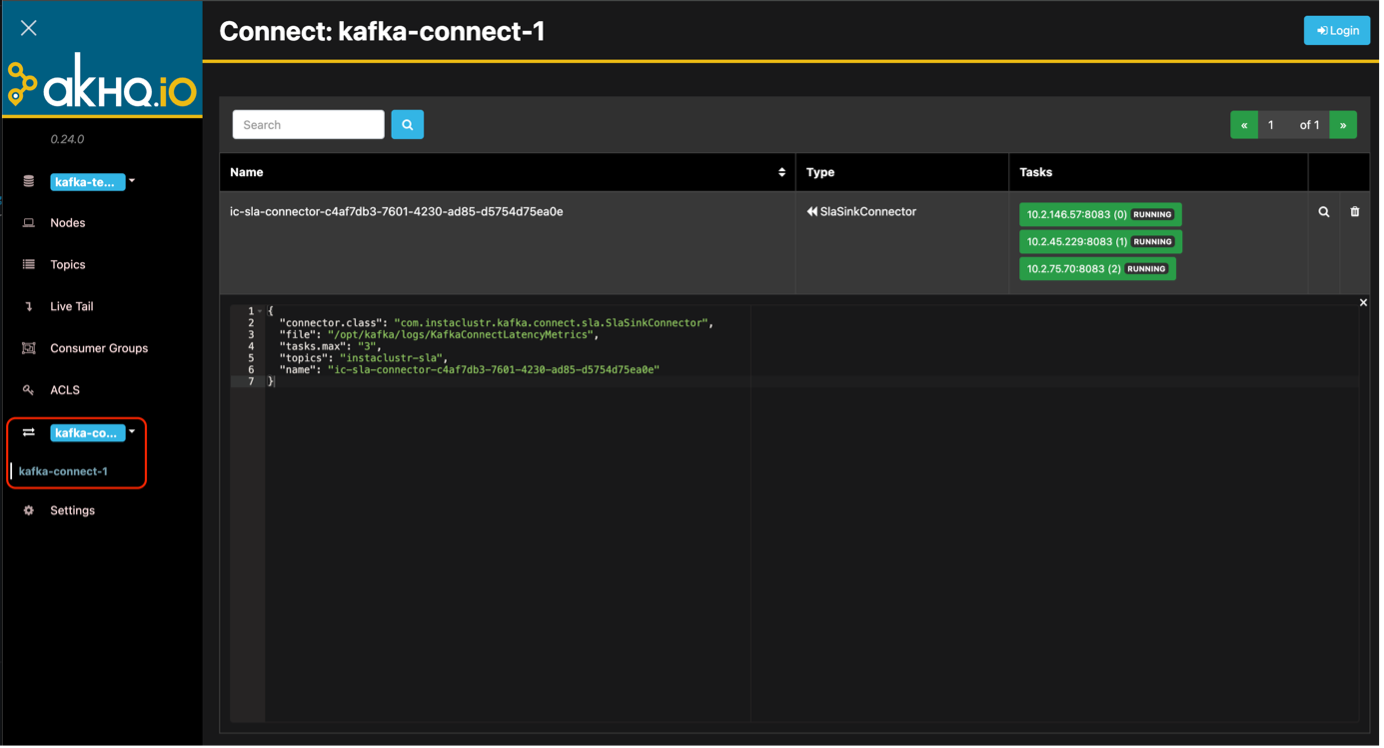Viewport: 1384px width, 748px height.
Task: Click the "file" line in editor
Action: point(439,335)
